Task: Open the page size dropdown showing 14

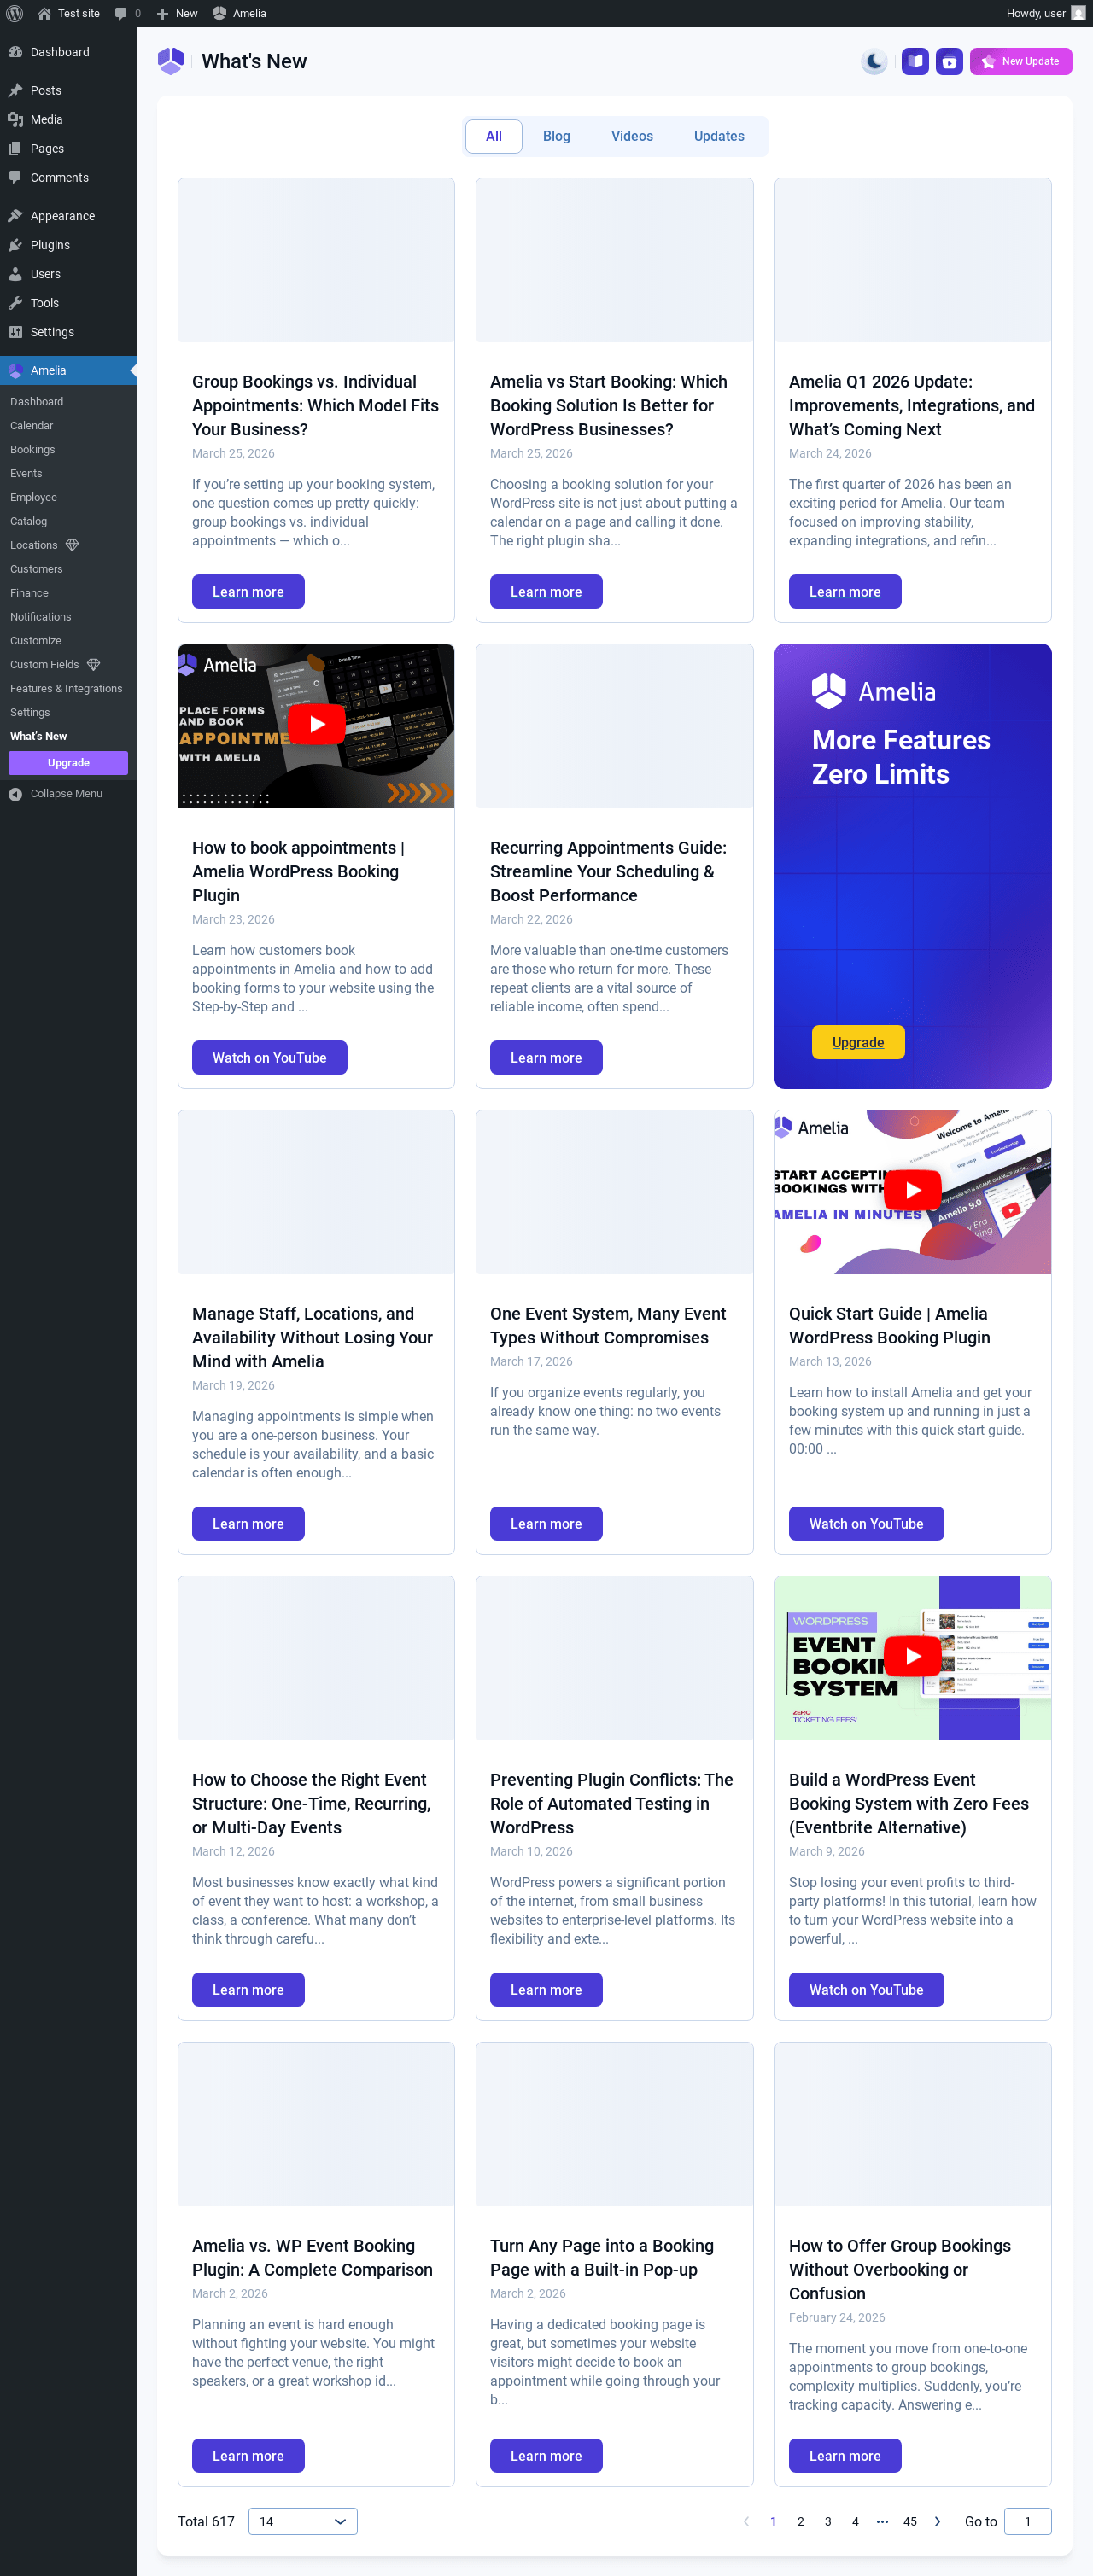Action: pos(302,2521)
